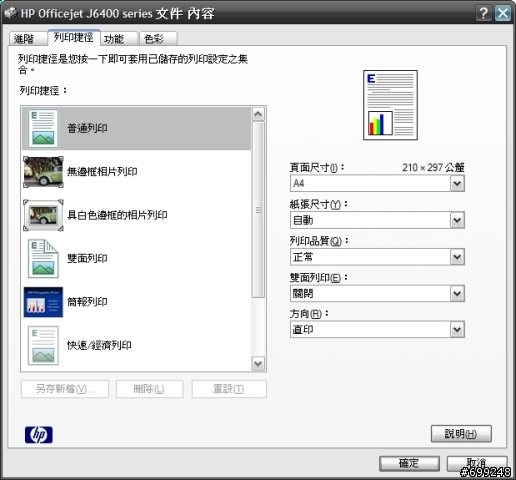
Task: Select the 無邊框相片列印 text label
Action: [x=102, y=172]
